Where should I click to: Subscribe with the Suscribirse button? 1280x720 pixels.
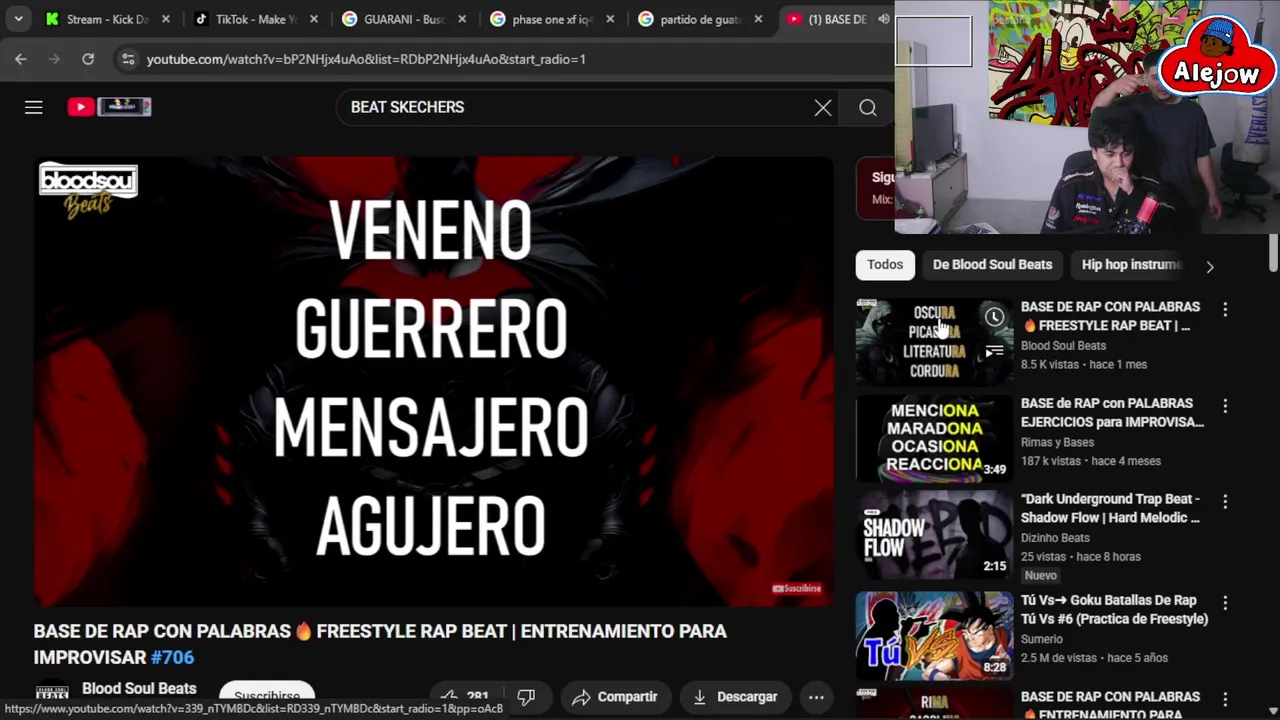click(x=267, y=695)
